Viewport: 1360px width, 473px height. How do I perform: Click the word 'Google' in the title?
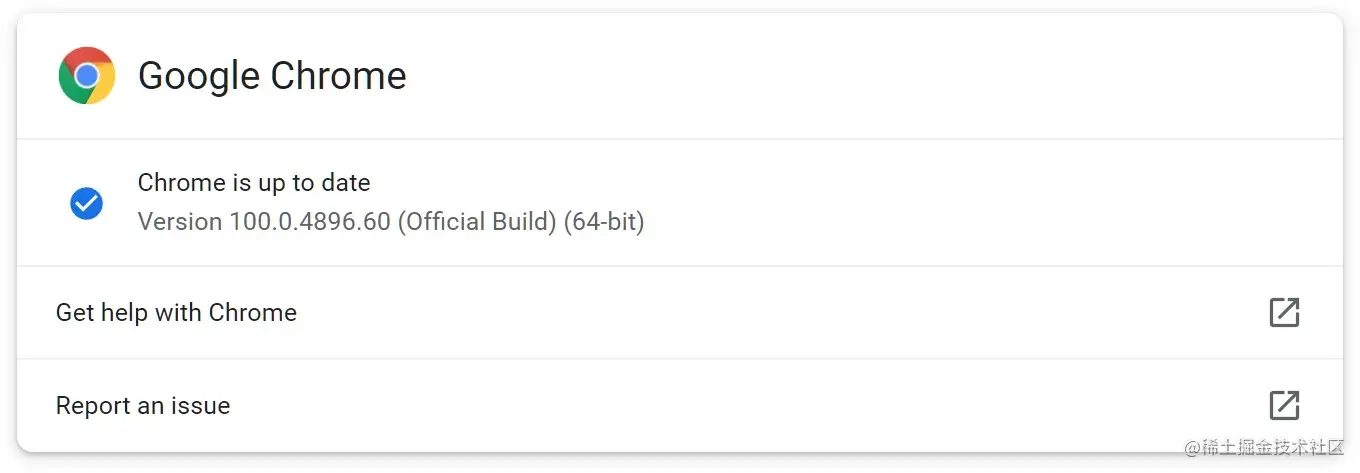click(199, 76)
